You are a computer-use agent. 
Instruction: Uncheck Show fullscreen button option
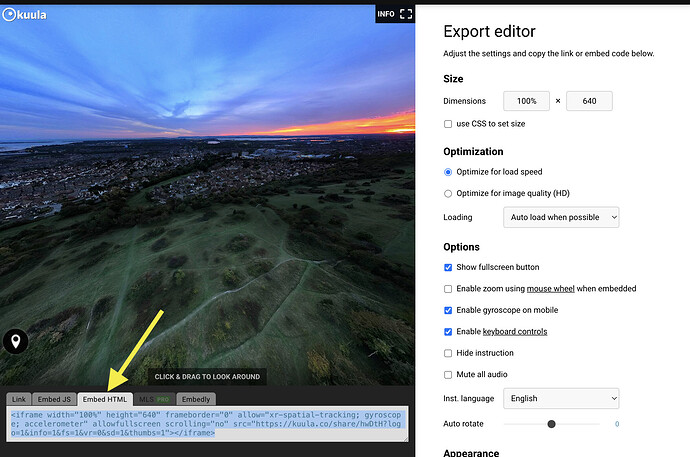(448, 267)
